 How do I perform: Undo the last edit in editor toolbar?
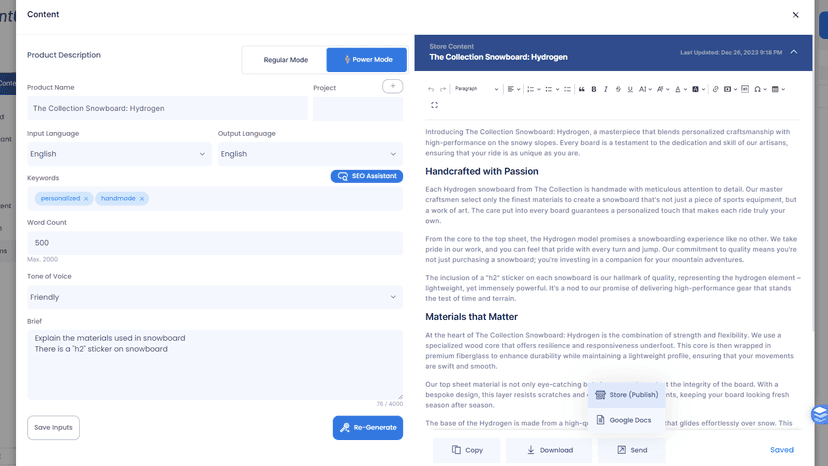pos(431,89)
